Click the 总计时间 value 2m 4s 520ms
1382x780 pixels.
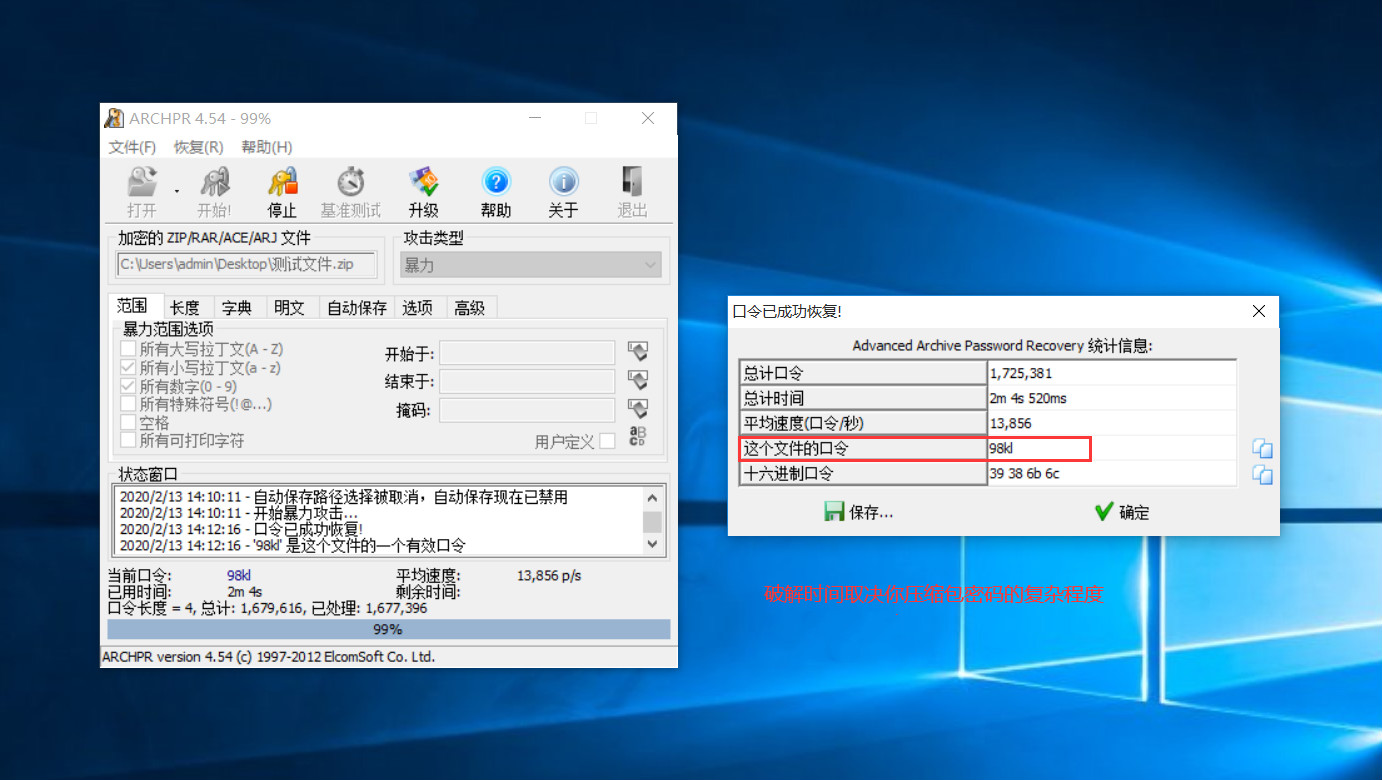click(x=1028, y=398)
